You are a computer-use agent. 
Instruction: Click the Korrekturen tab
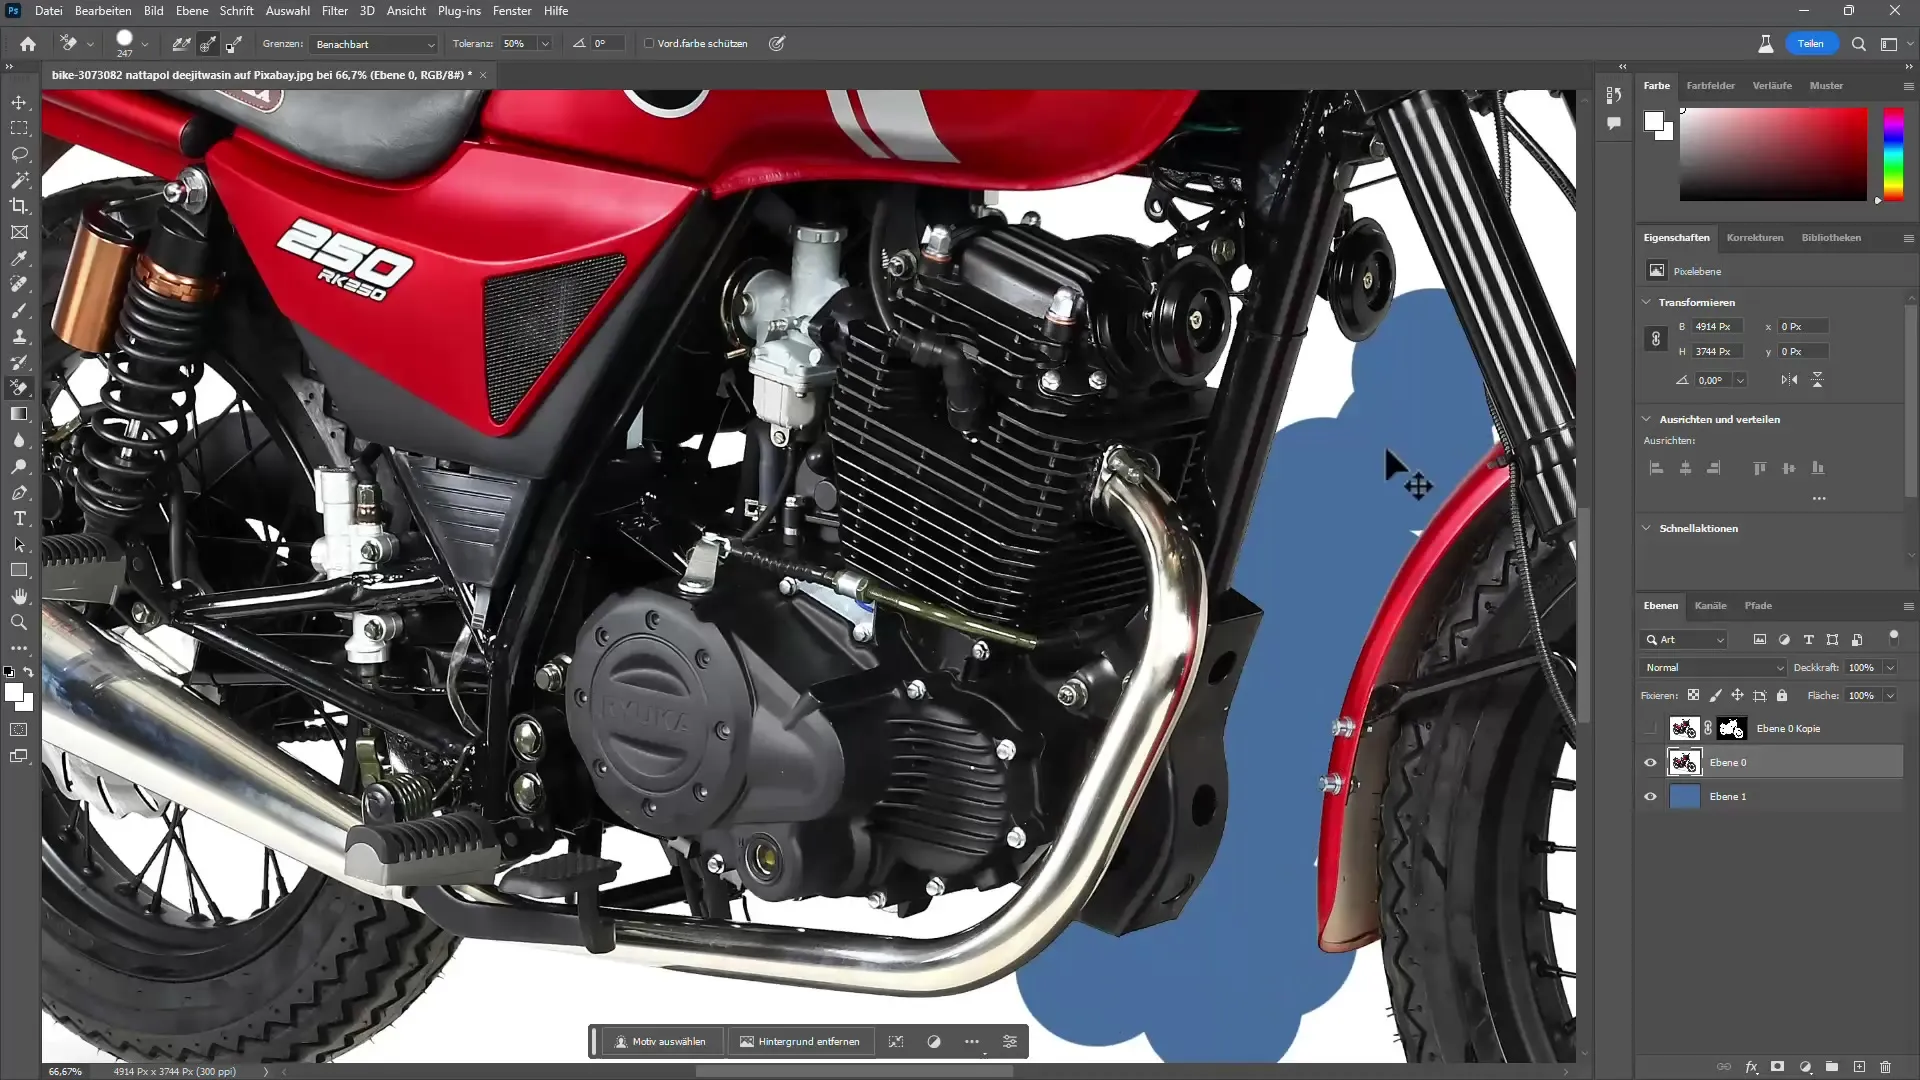tap(1755, 237)
